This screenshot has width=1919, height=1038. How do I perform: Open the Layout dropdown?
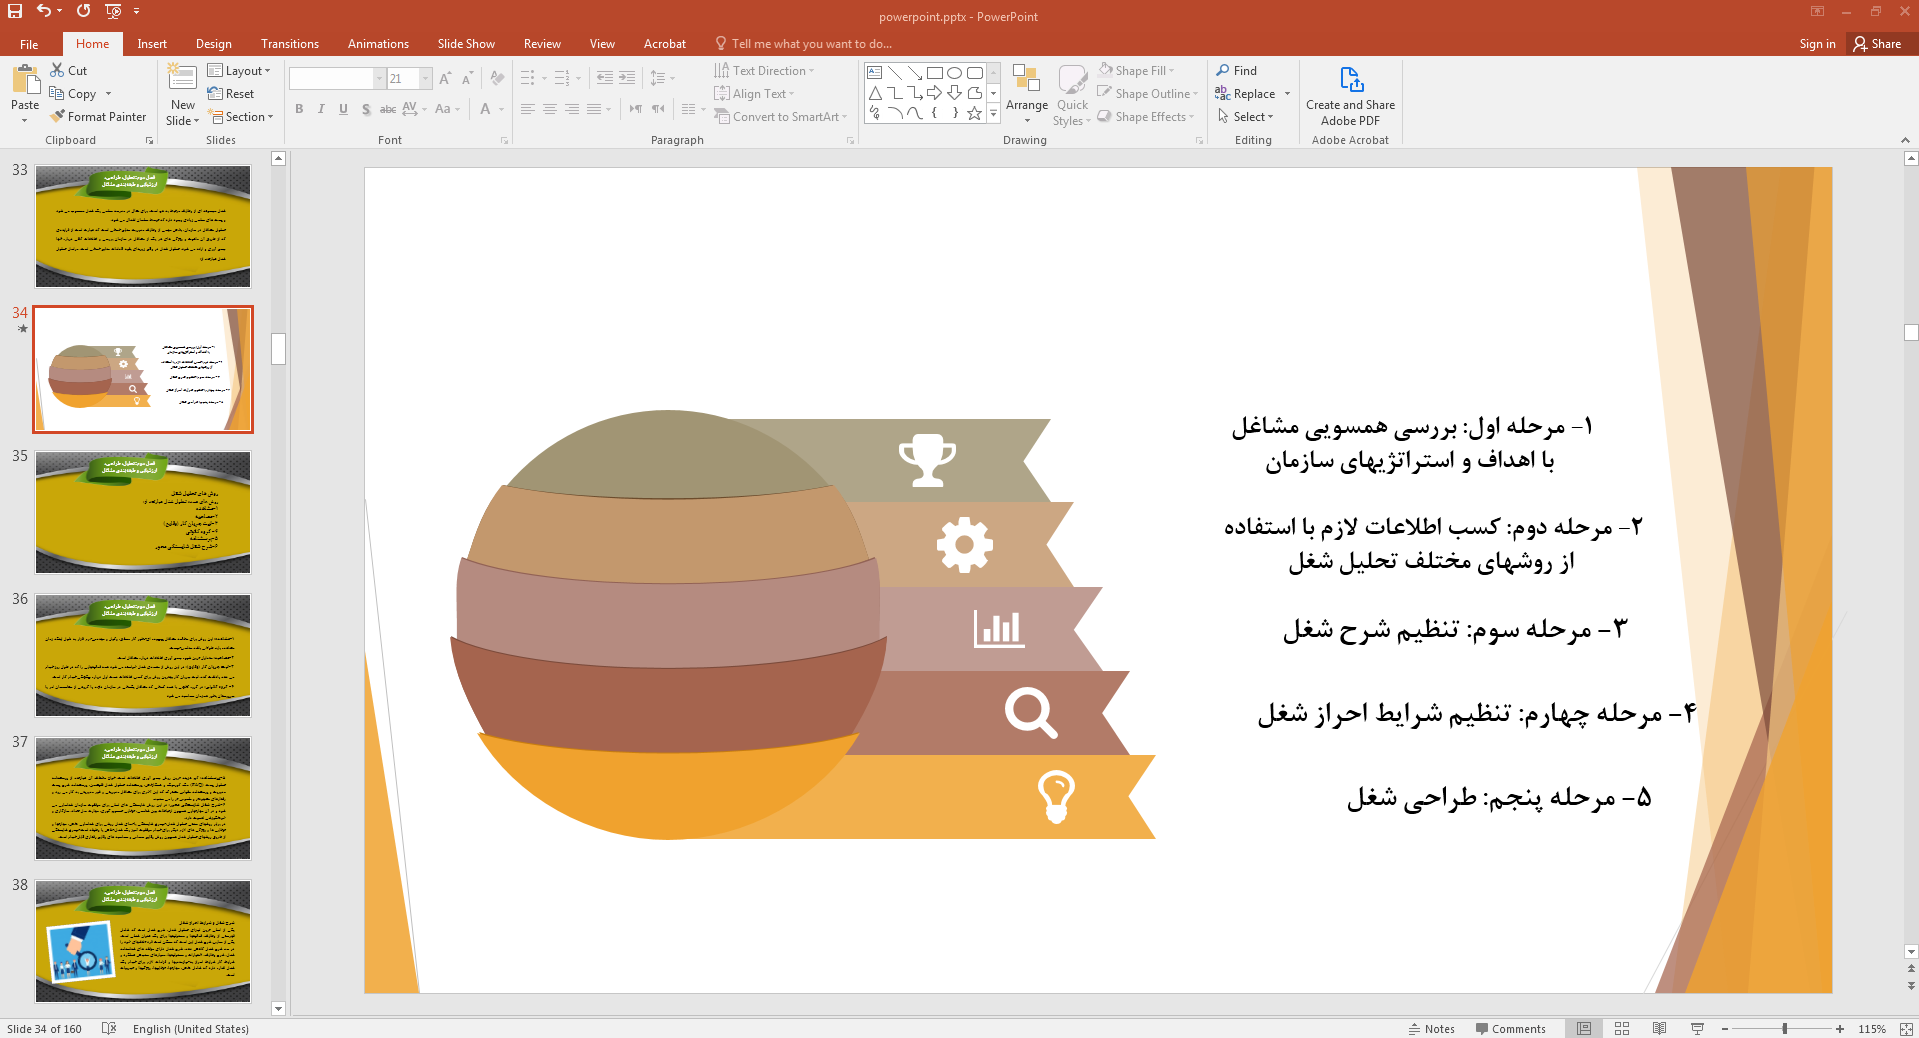click(239, 71)
